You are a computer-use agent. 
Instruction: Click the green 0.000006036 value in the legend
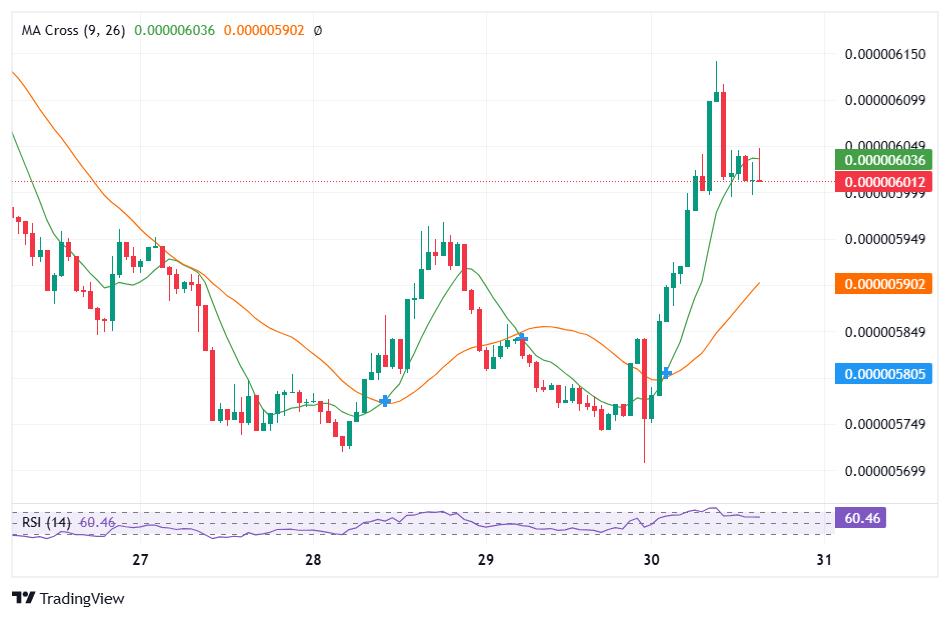(175, 31)
